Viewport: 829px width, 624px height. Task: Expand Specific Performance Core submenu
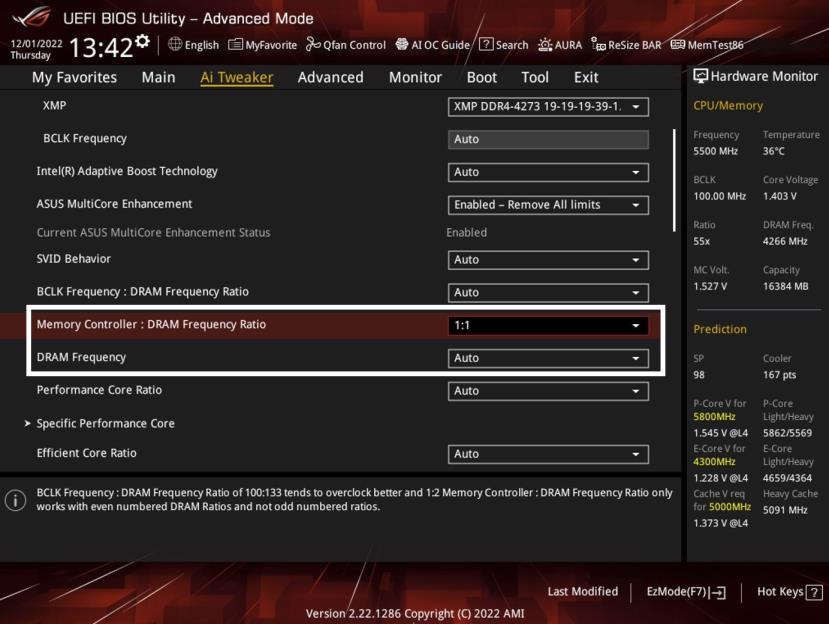(105, 424)
